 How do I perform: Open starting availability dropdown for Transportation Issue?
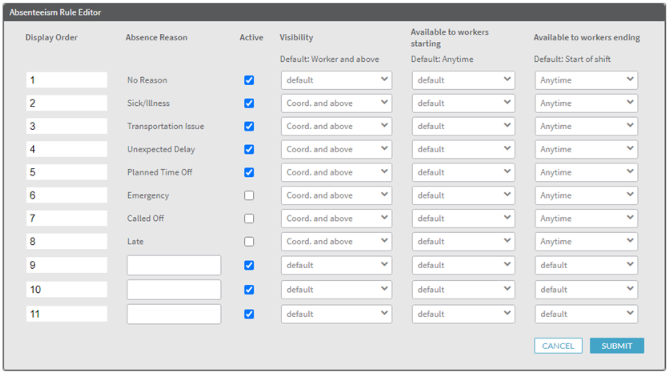click(x=463, y=126)
